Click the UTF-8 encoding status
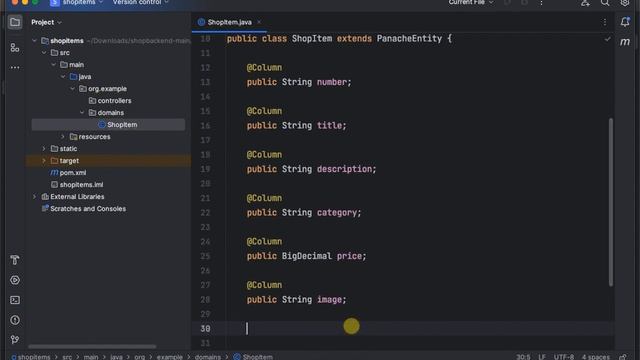 [x=564, y=357]
